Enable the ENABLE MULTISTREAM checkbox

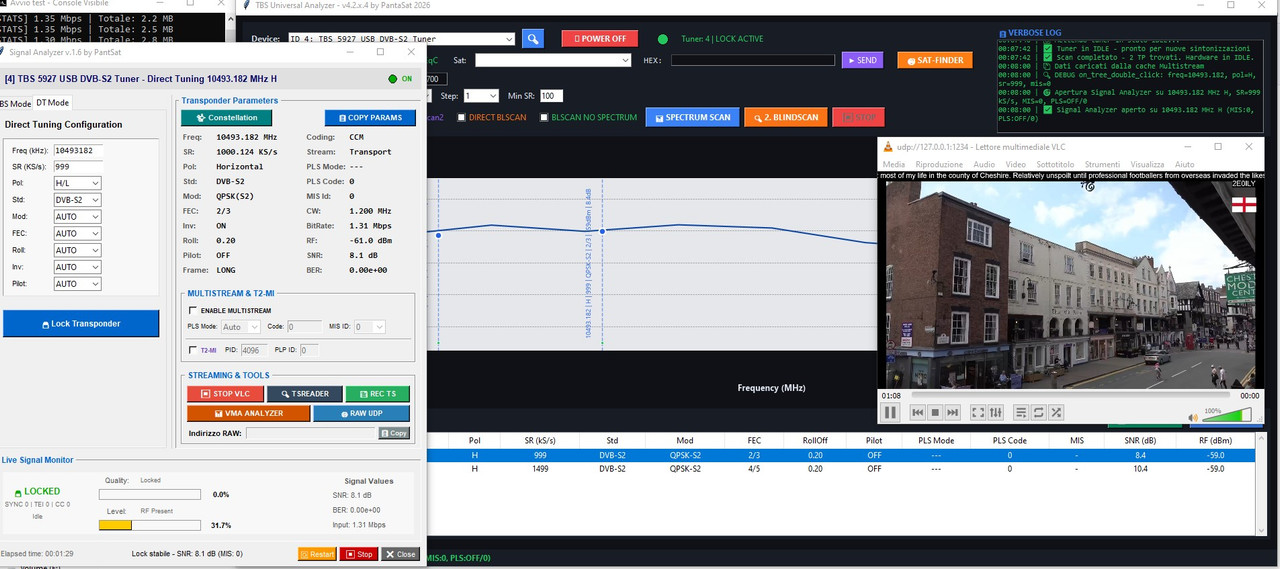193,311
